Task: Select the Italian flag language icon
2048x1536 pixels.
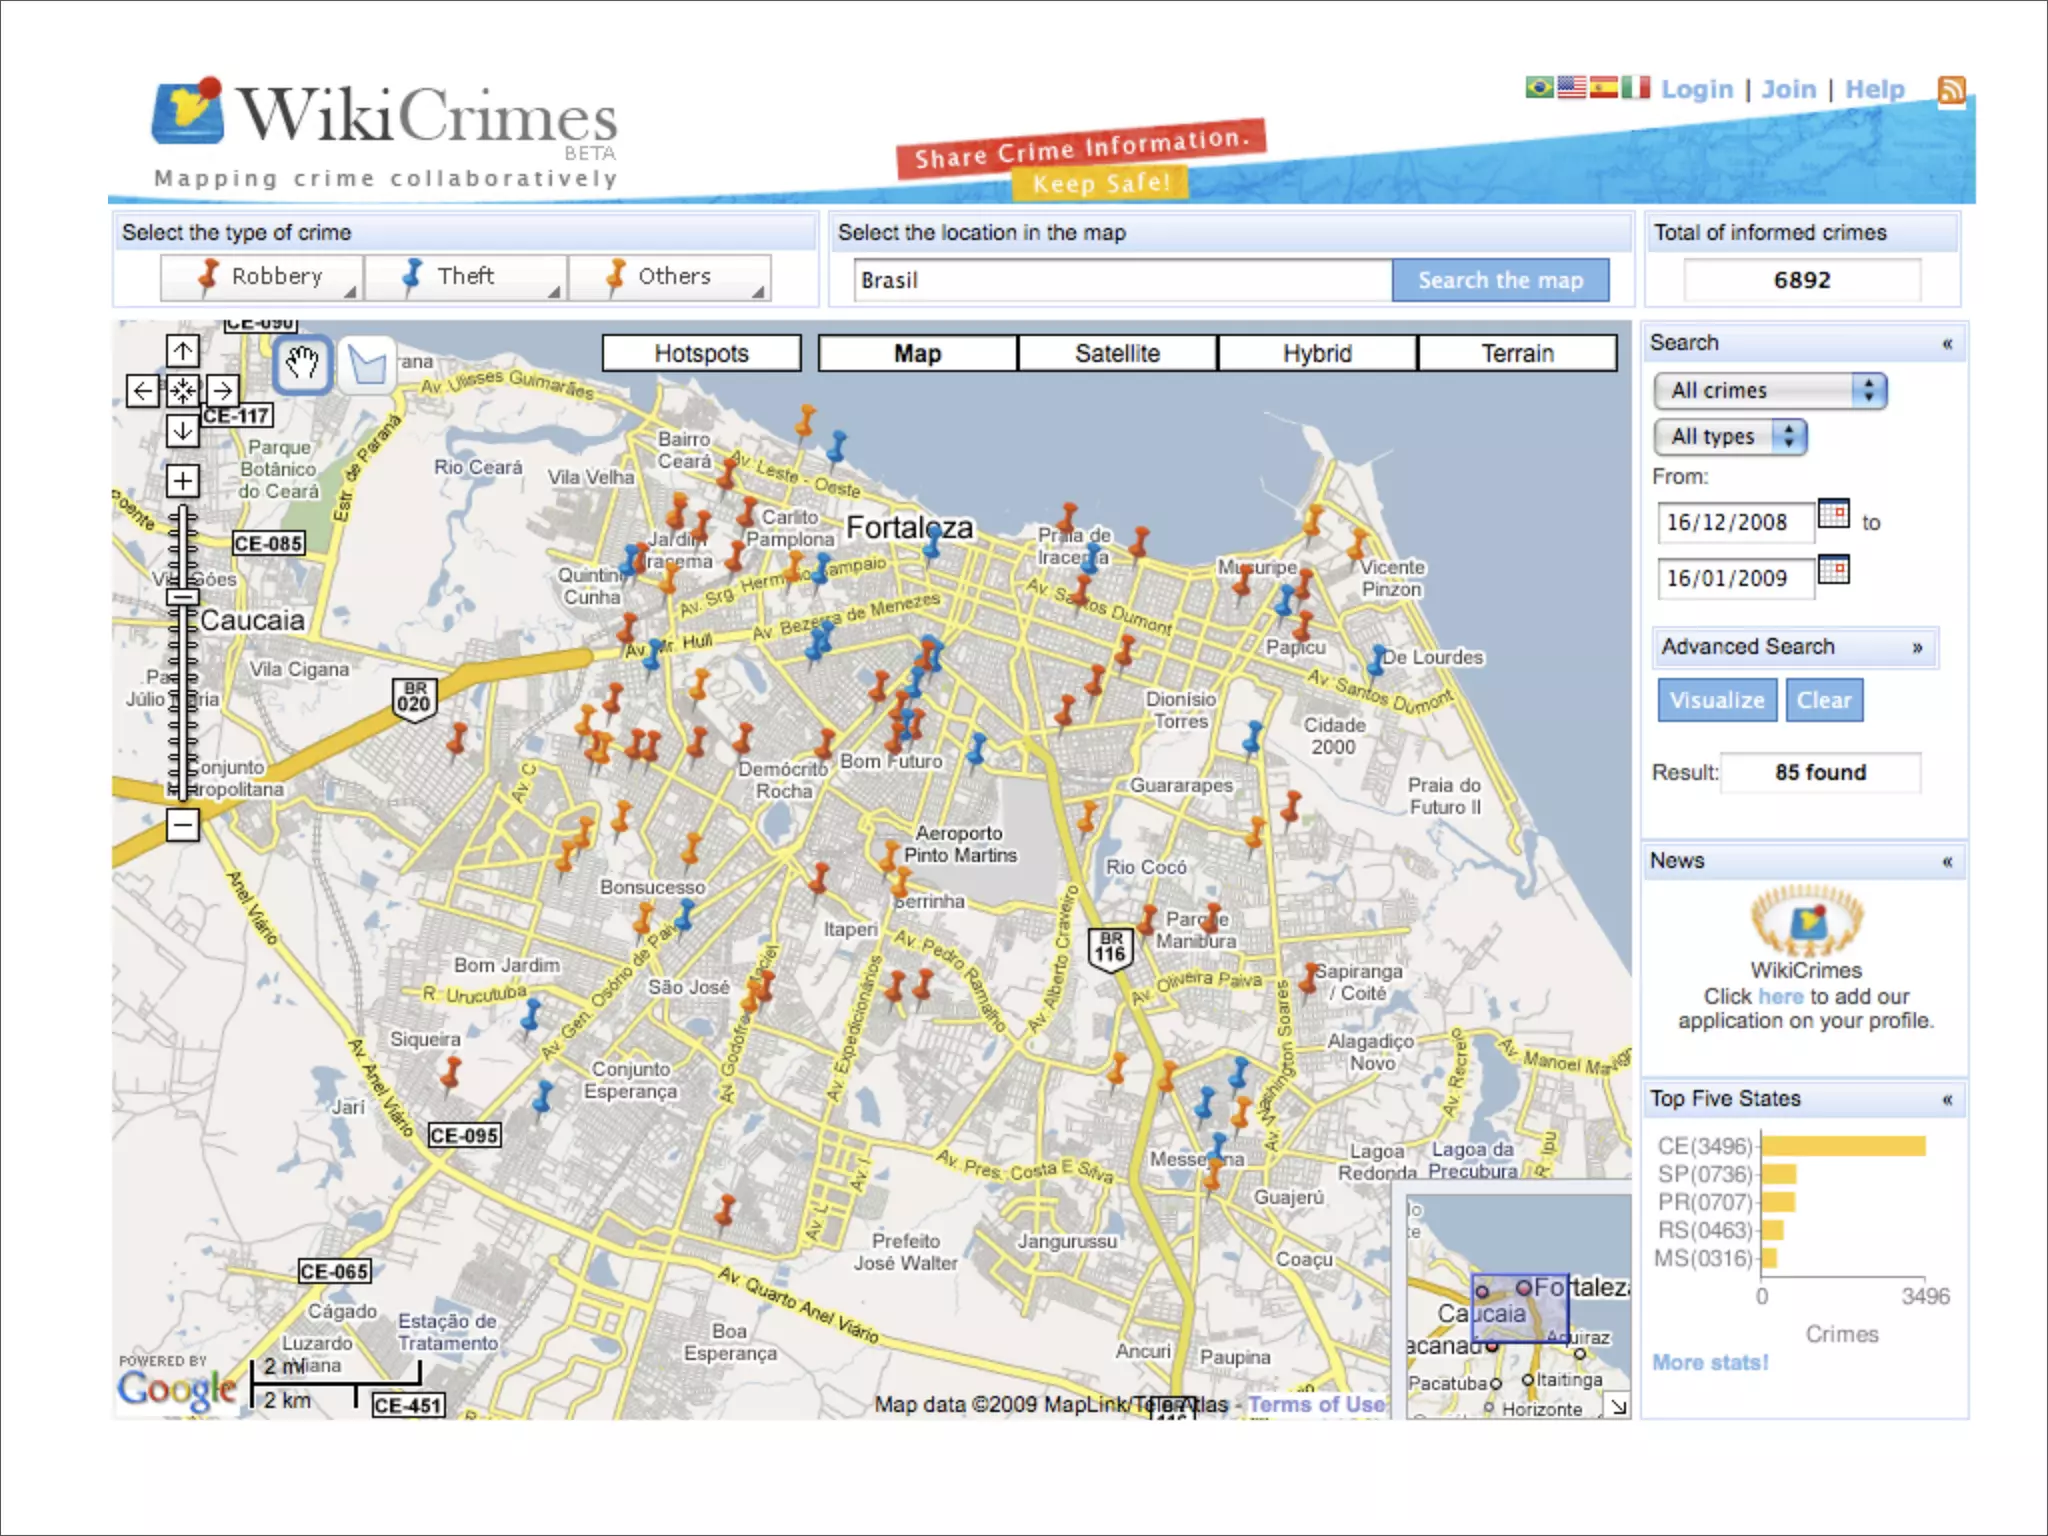Action: (x=1635, y=88)
